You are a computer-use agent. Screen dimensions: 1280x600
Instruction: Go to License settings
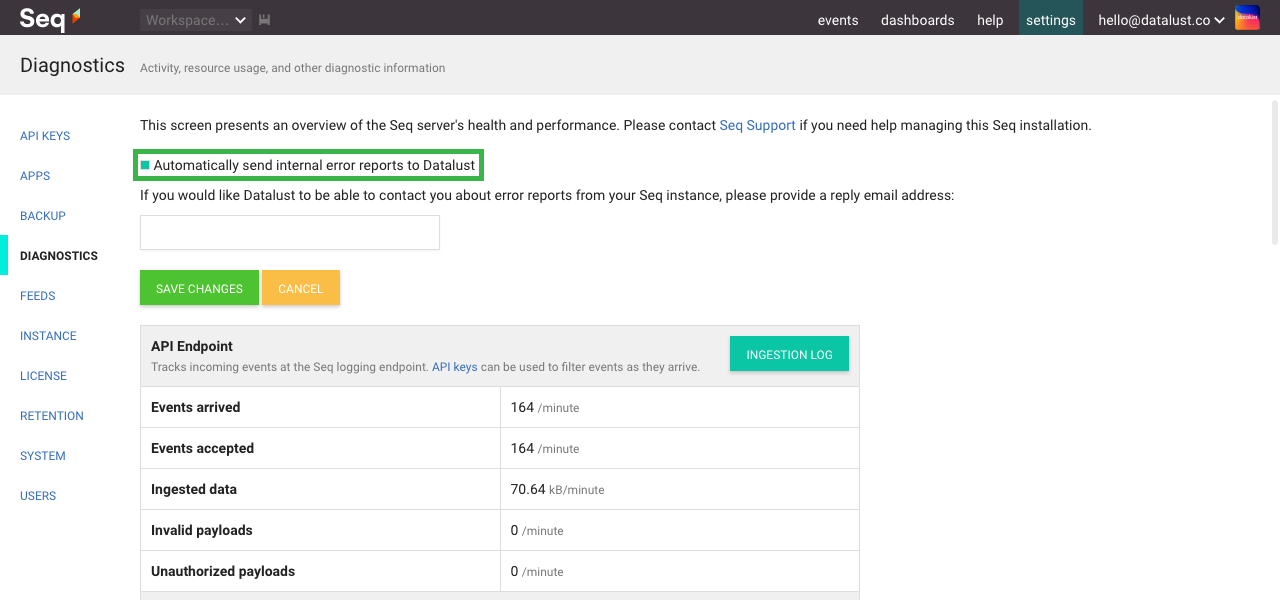point(43,376)
